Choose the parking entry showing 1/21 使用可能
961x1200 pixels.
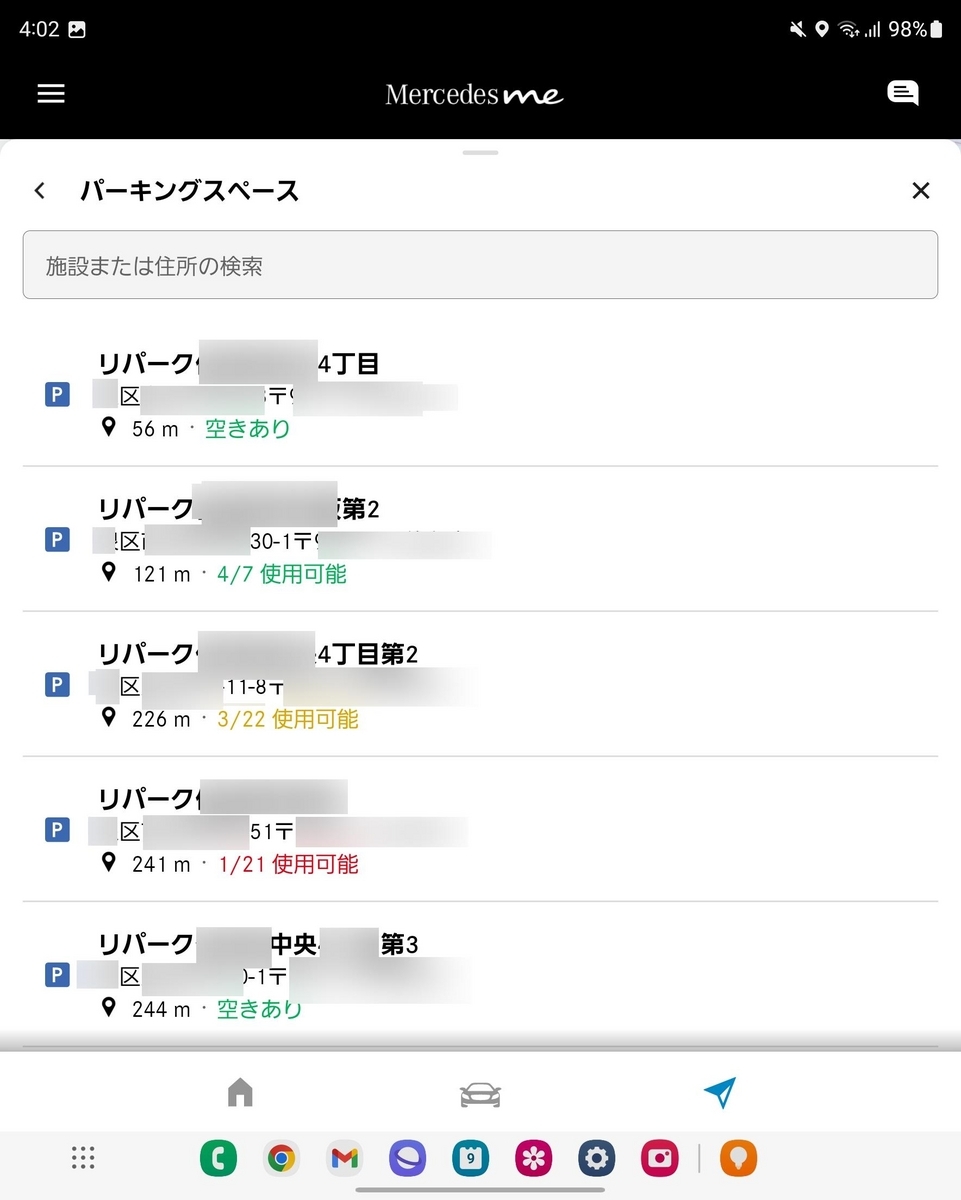pyautogui.click(x=480, y=829)
